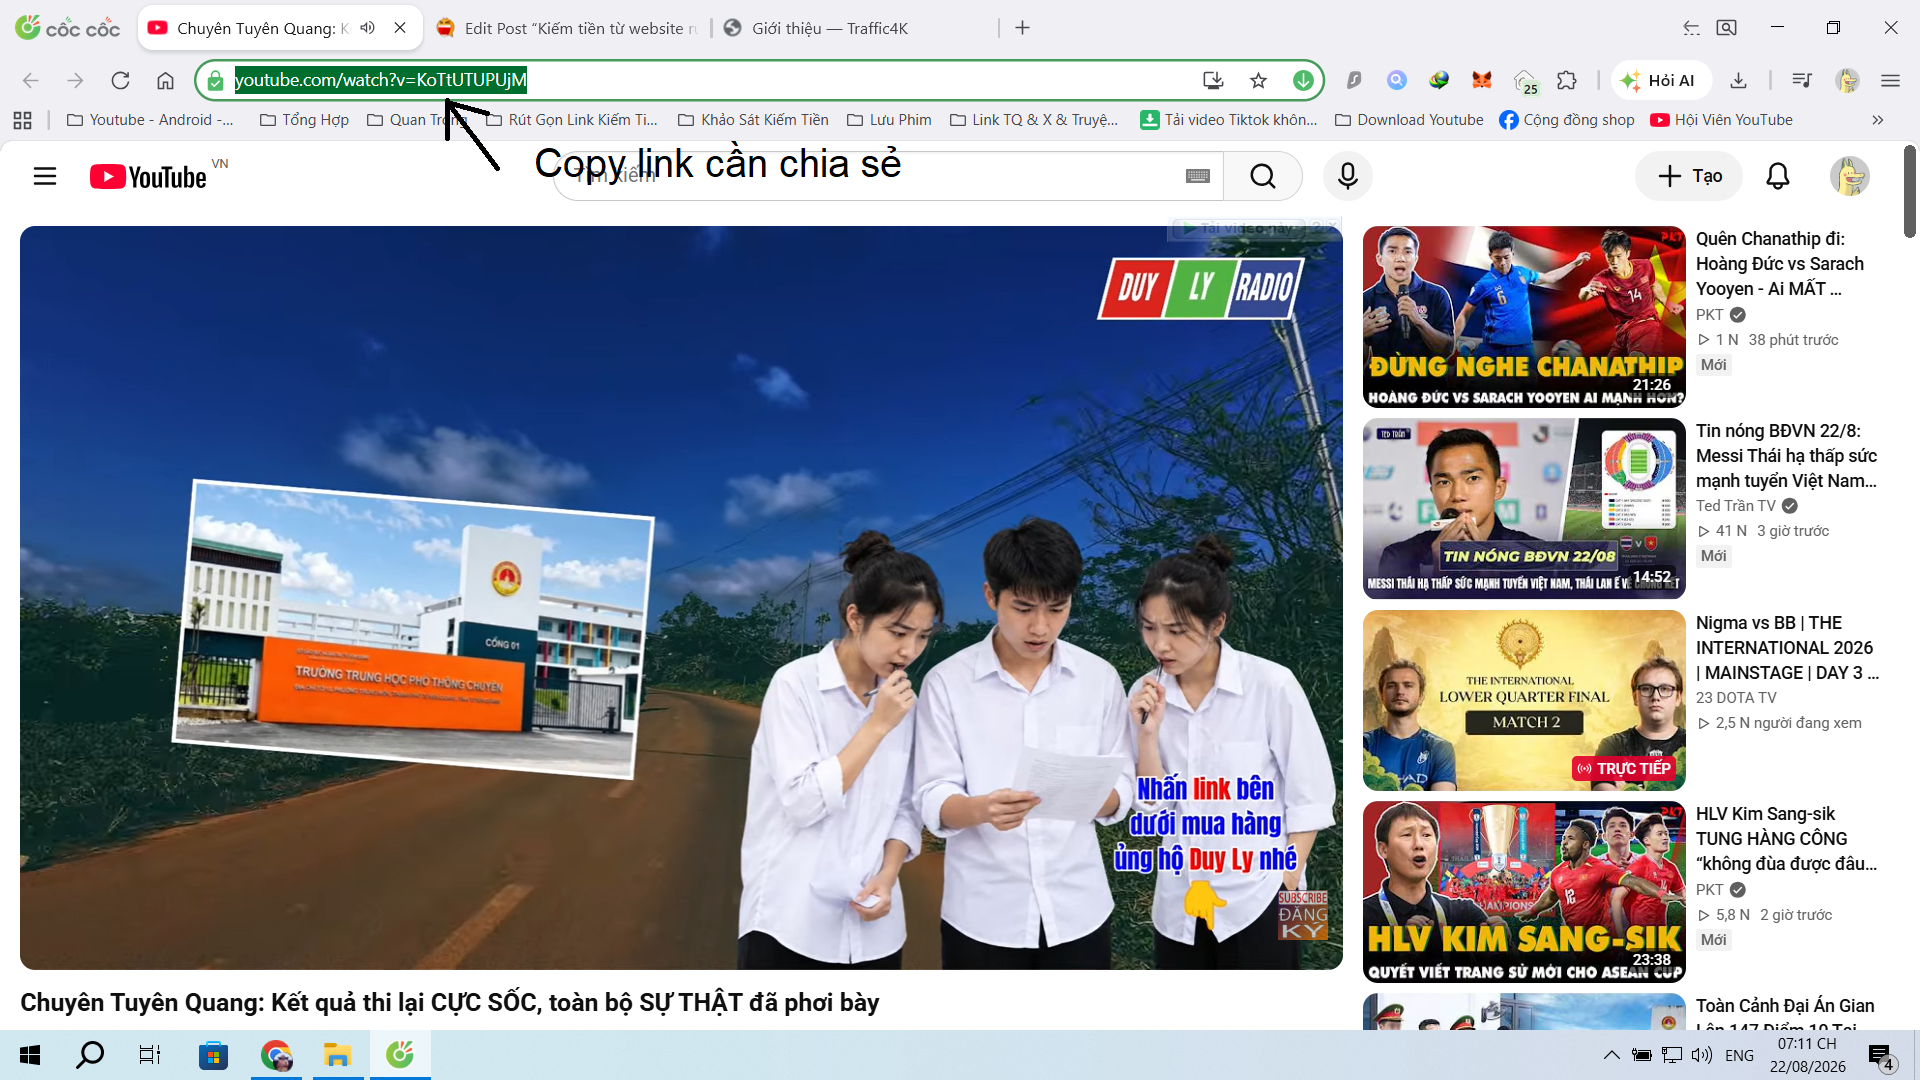Image resolution: width=1920 pixels, height=1080 pixels.
Task: Expand the Download Youtube bookmark folder
Action: coord(1409,120)
